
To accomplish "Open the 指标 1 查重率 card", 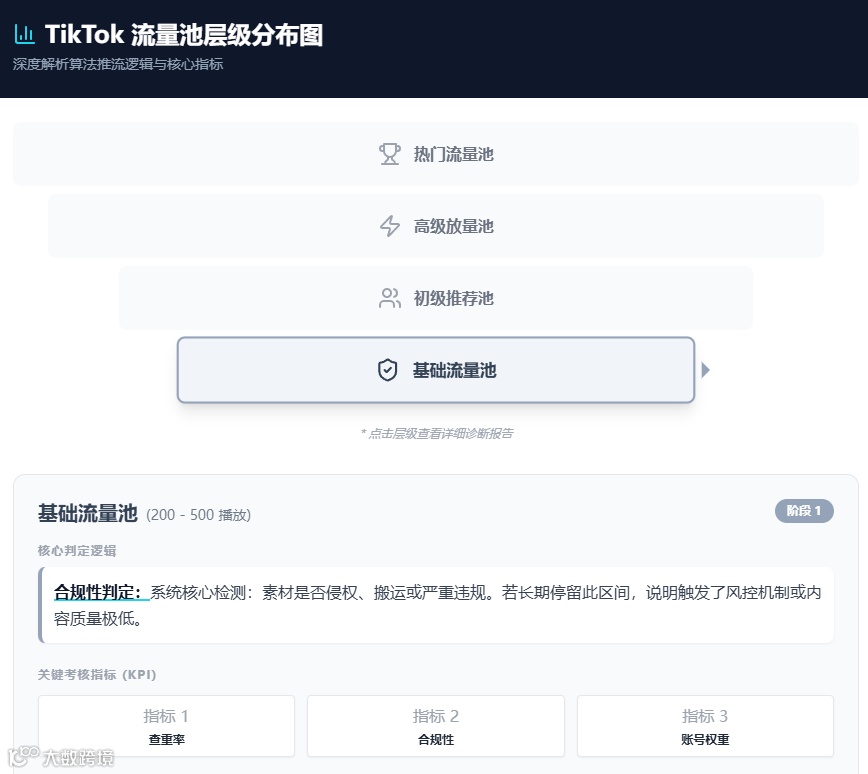I will point(166,726).
